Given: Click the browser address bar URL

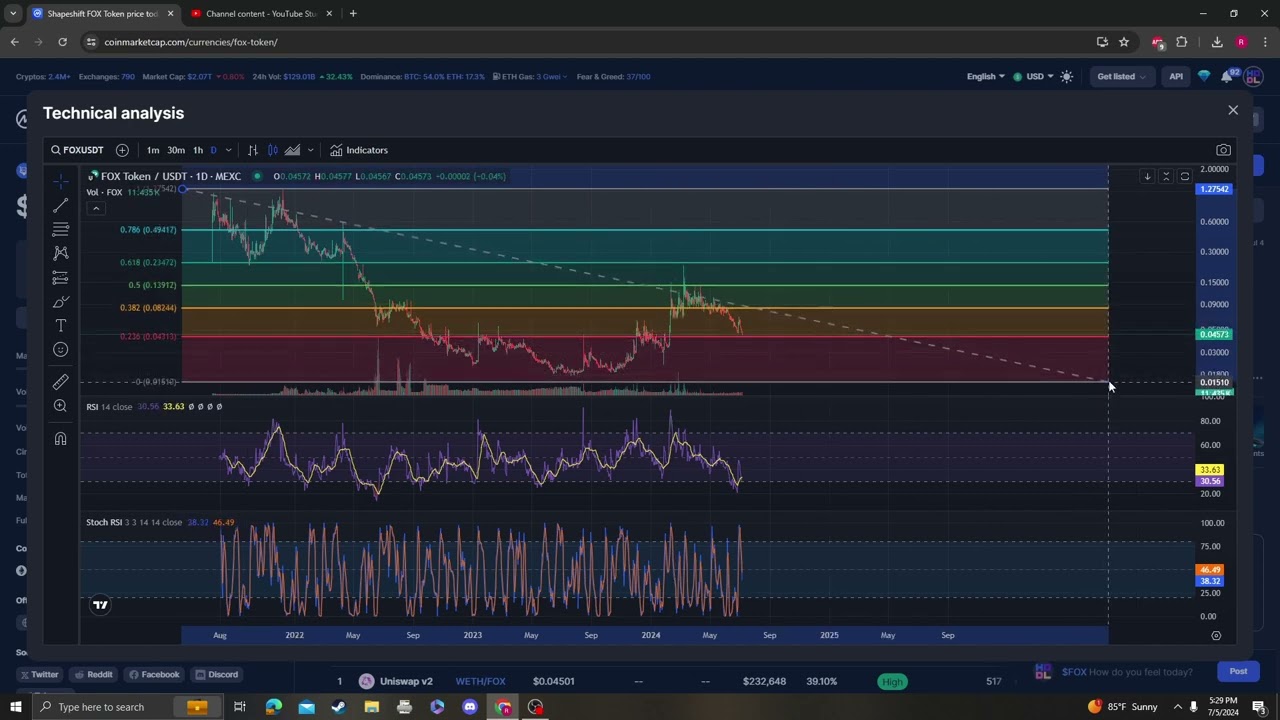Looking at the screenshot, I should (x=191, y=42).
